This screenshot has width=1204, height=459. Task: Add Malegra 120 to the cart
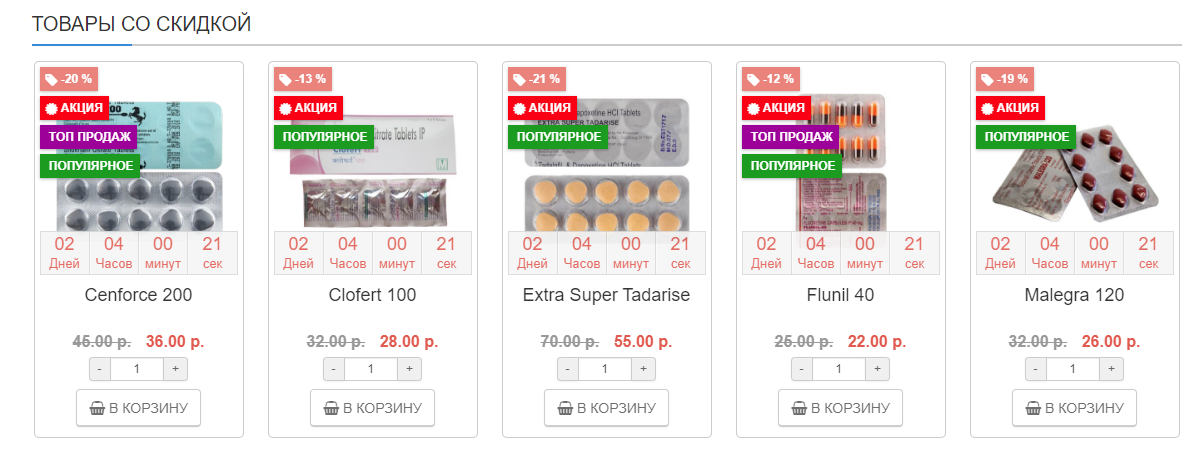[x=1075, y=408]
